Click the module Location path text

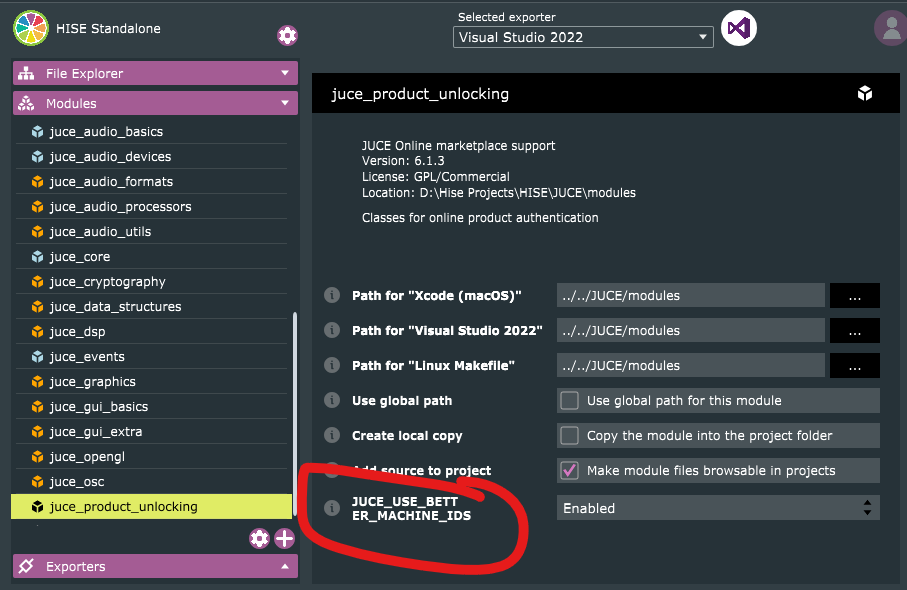point(499,193)
